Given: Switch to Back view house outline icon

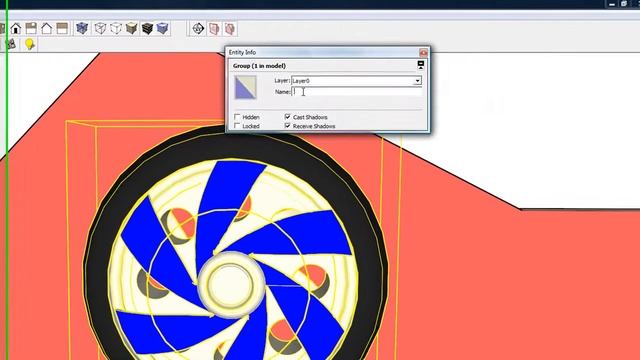Looking at the screenshot, I should (x=47, y=28).
